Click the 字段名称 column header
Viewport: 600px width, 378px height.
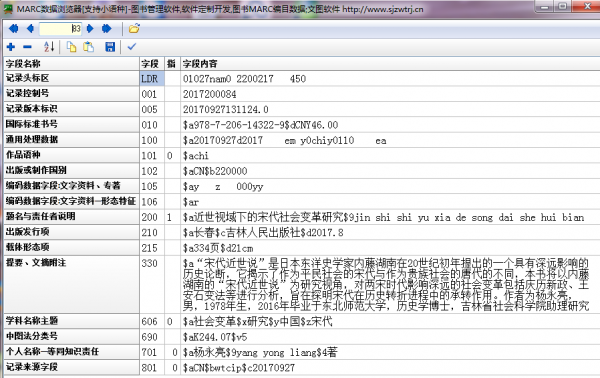(x=72, y=64)
